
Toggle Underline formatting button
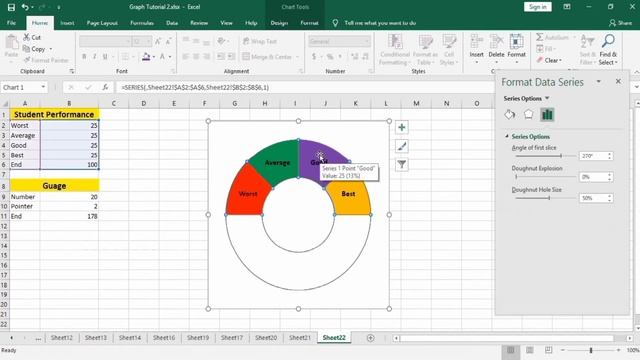click(105, 57)
